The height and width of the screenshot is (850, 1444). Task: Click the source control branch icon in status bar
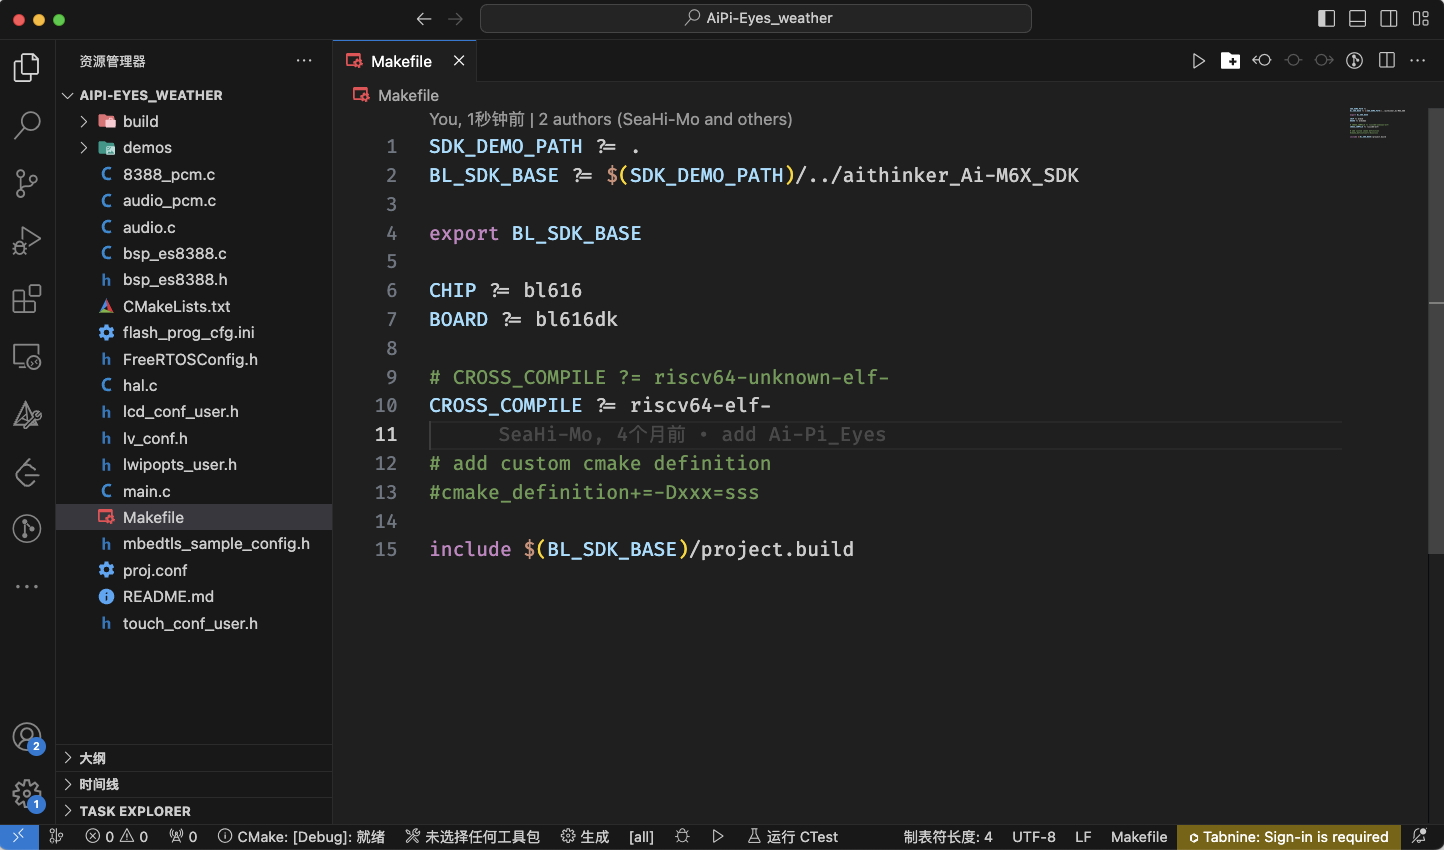click(57, 837)
